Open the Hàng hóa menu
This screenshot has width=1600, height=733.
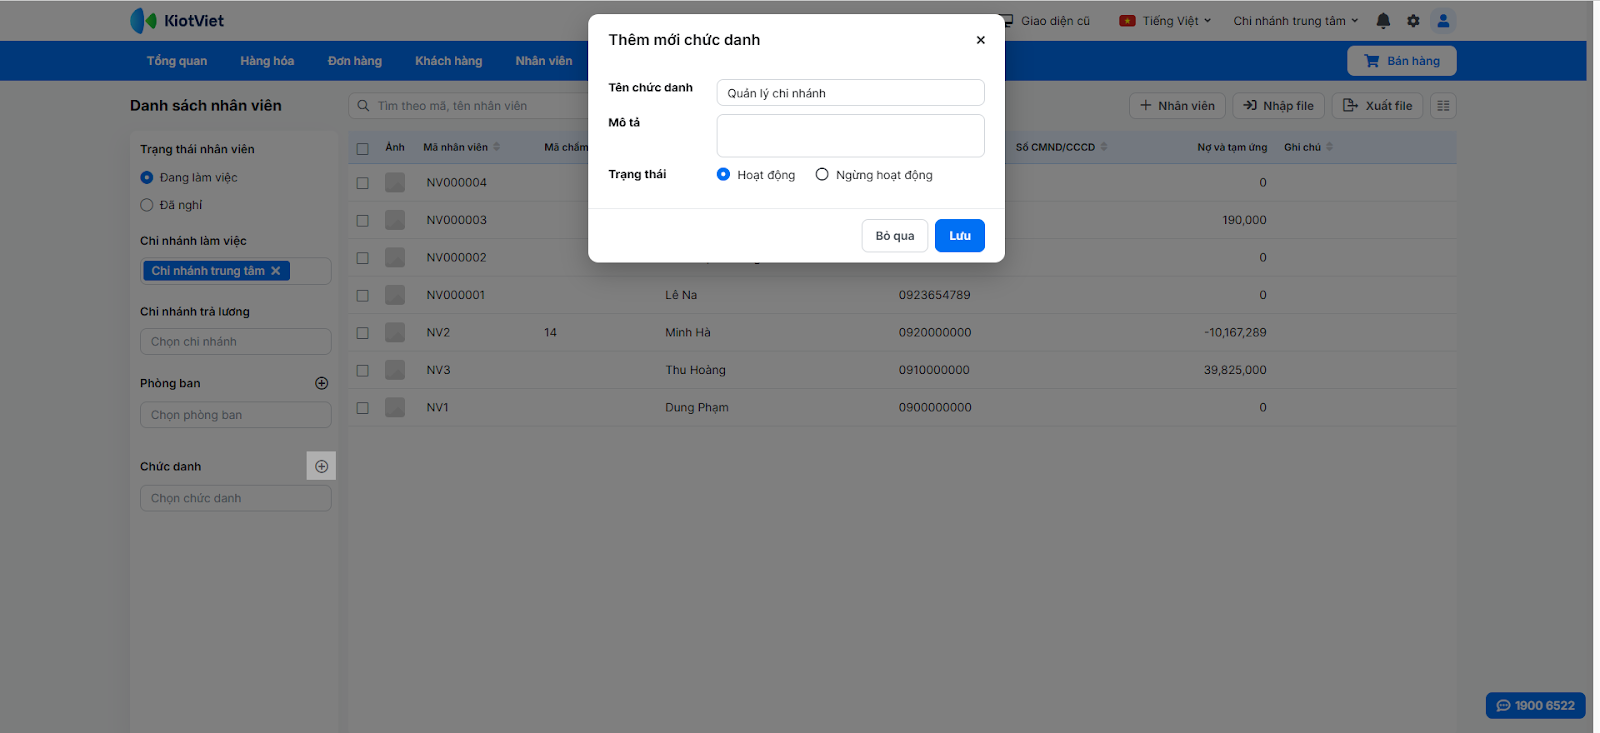[267, 61]
